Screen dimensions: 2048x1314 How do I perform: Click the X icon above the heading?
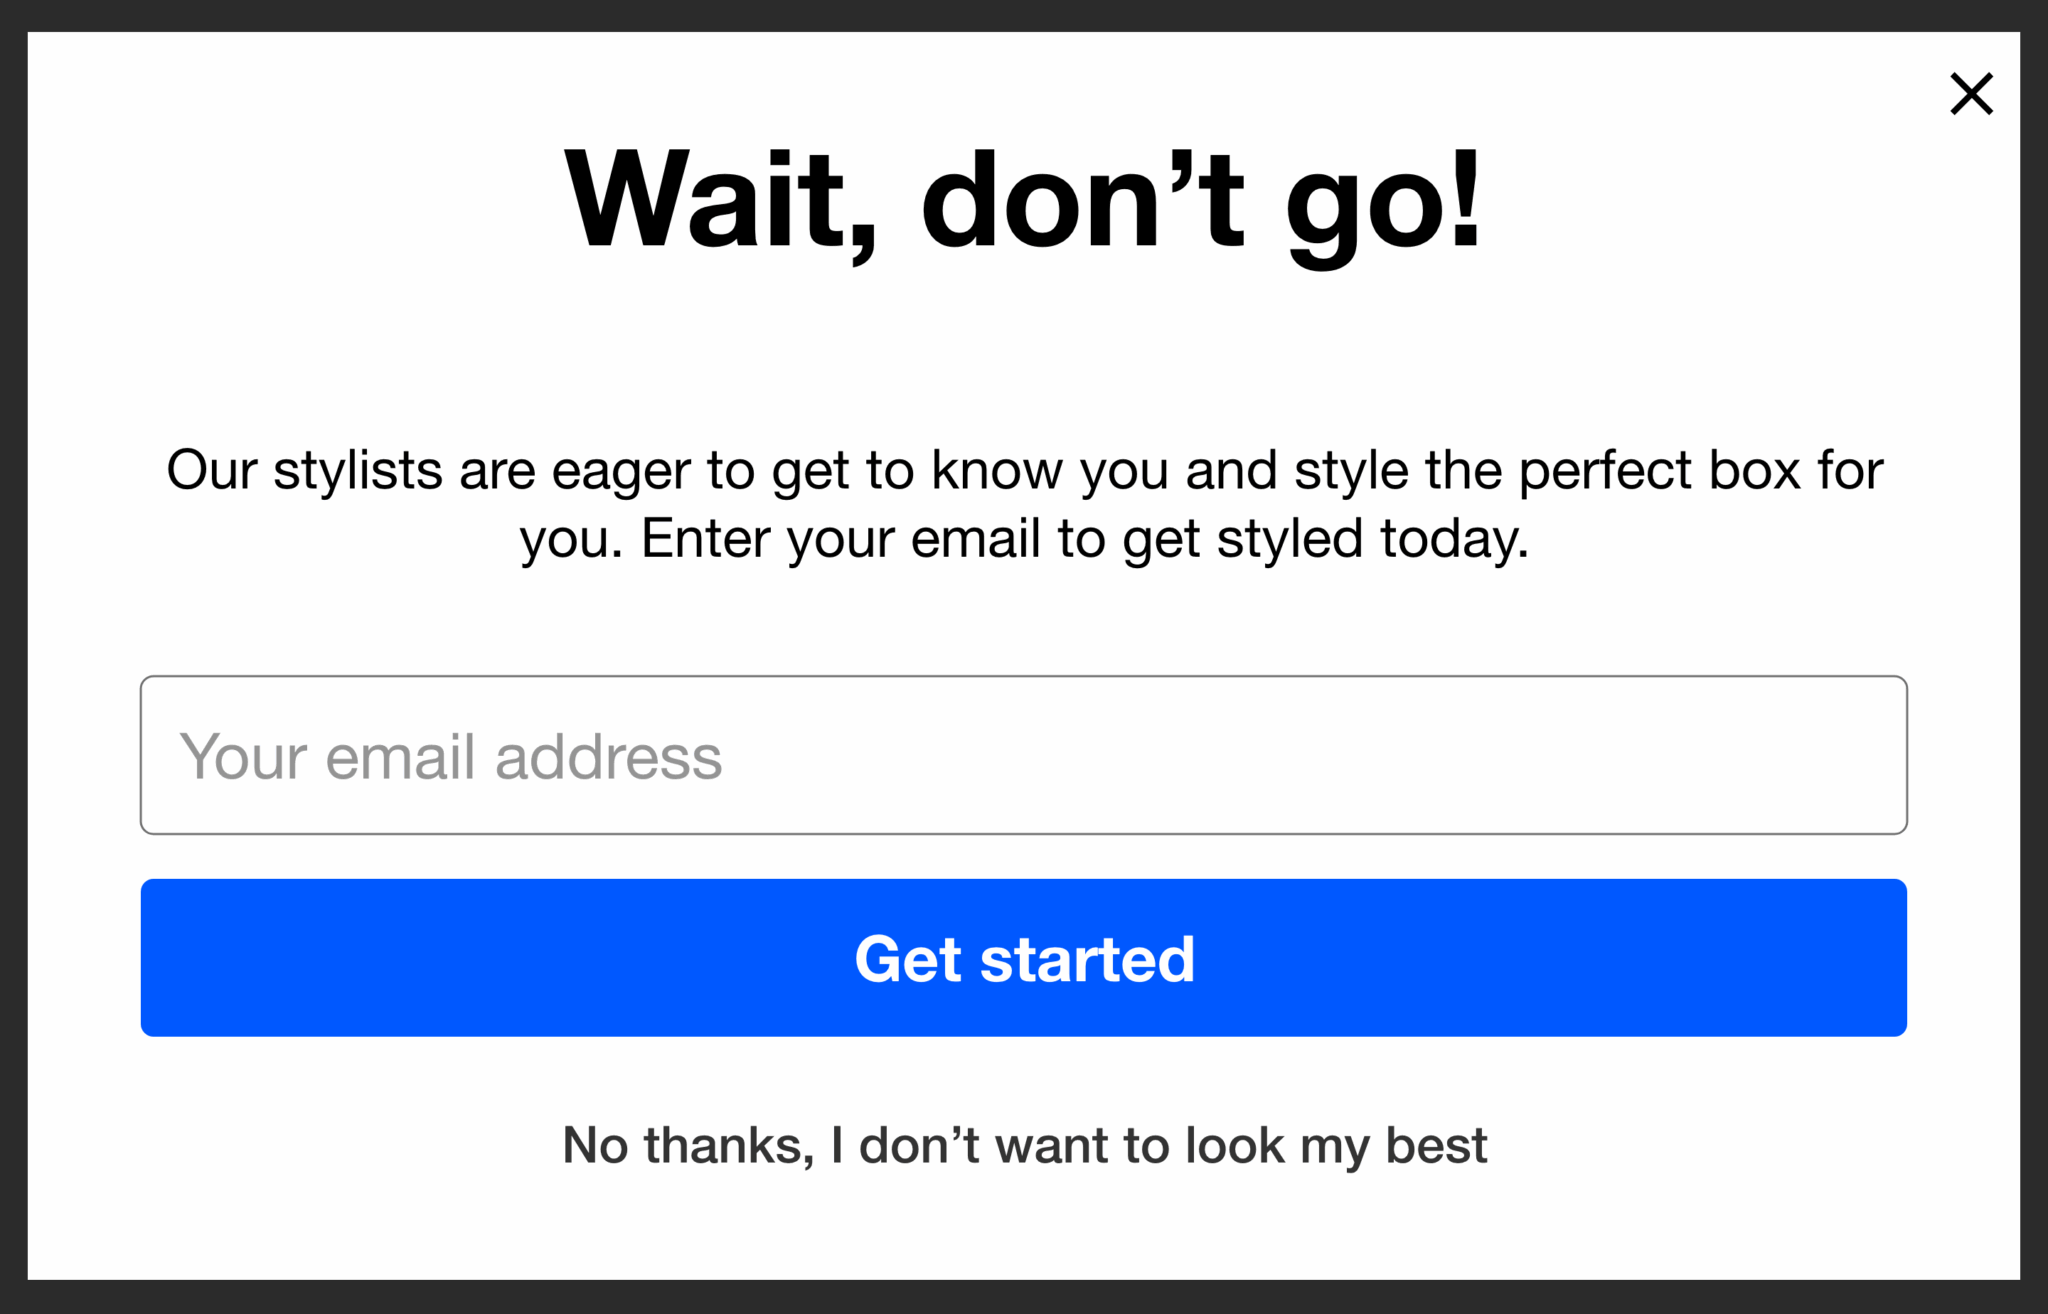click(1971, 94)
